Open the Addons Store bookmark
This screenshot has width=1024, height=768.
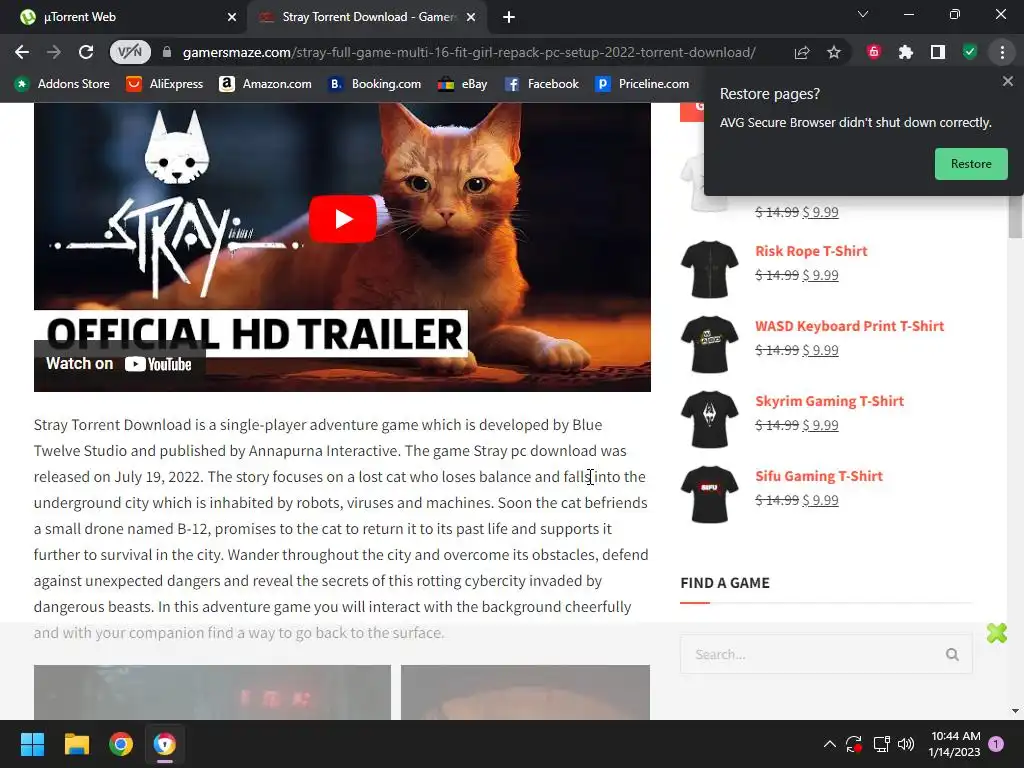click(63, 84)
